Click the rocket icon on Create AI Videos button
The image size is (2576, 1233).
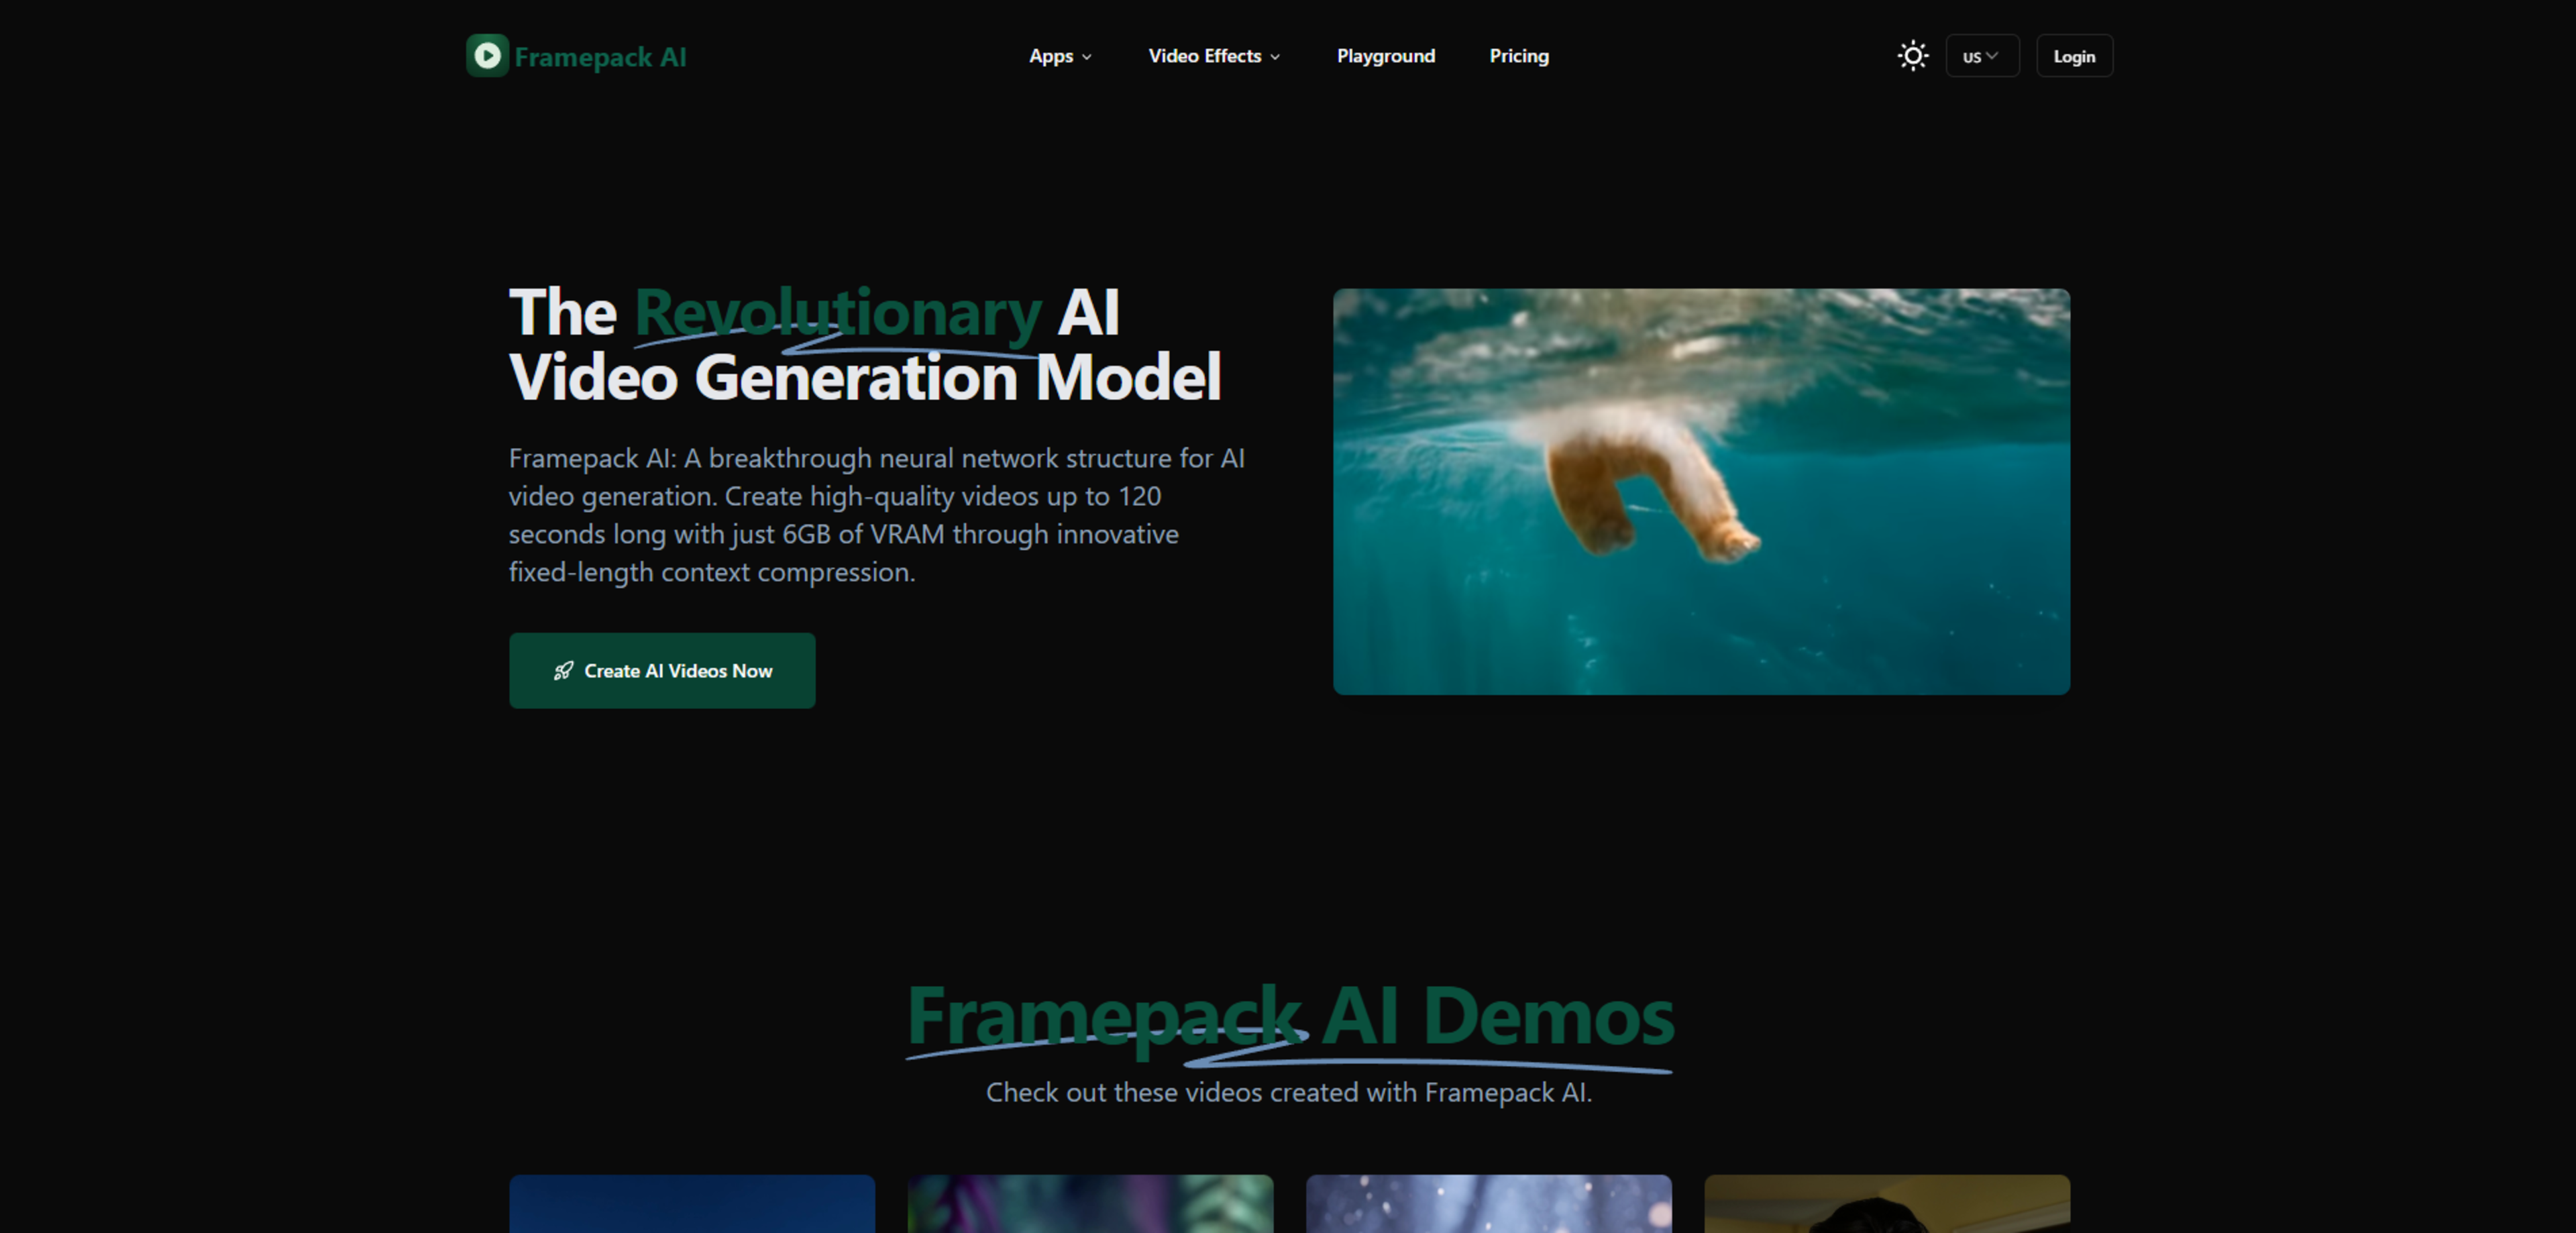pyautogui.click(x=563, y=671)
